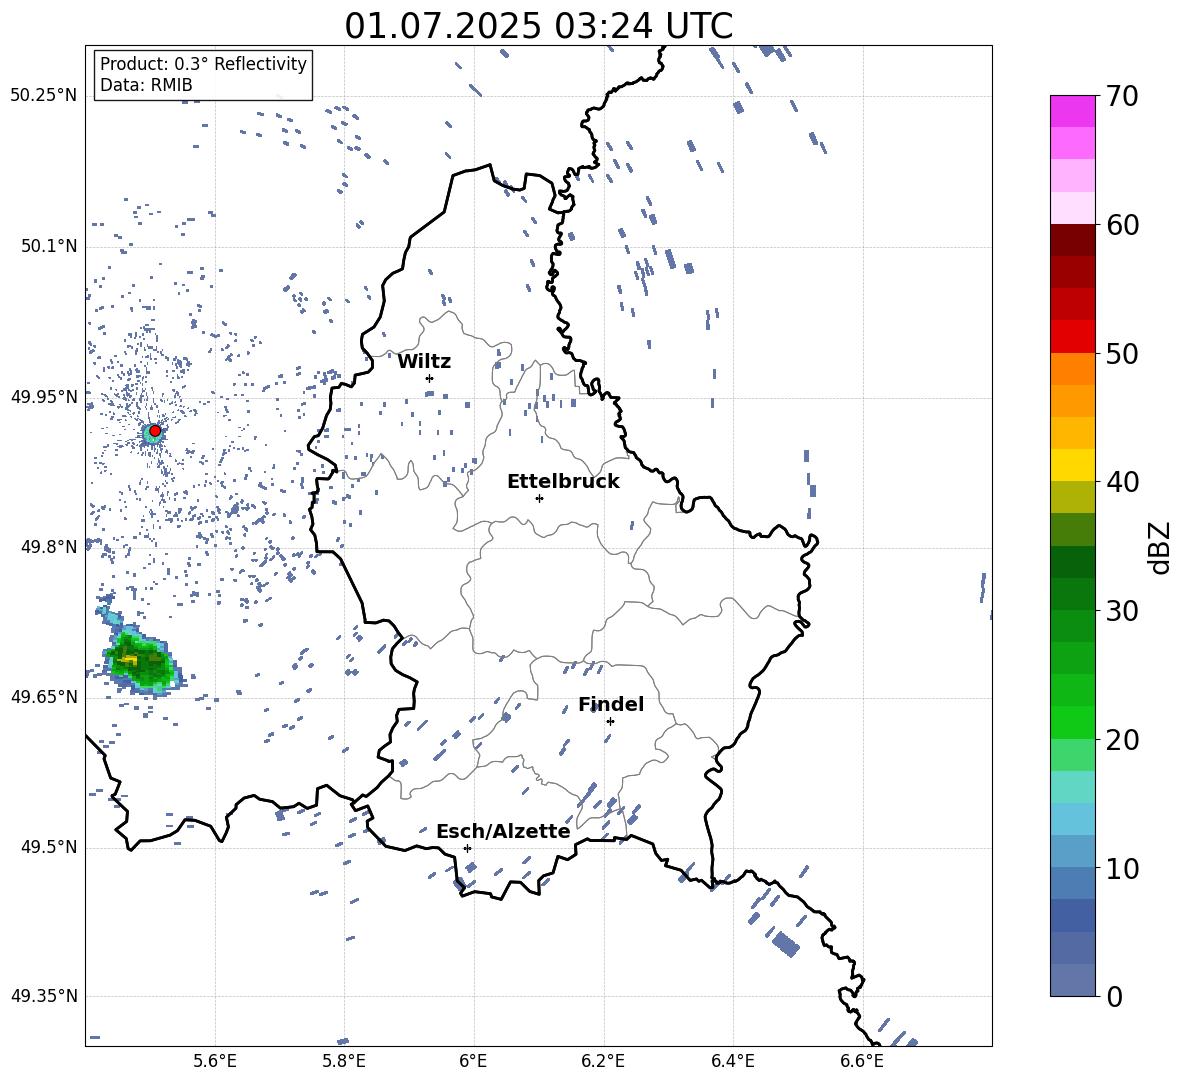Click the bright red colorbar swatch above 50
Image resolution: width=1184 pixels, height=1081 pixels.
[x=1072, y=337]
